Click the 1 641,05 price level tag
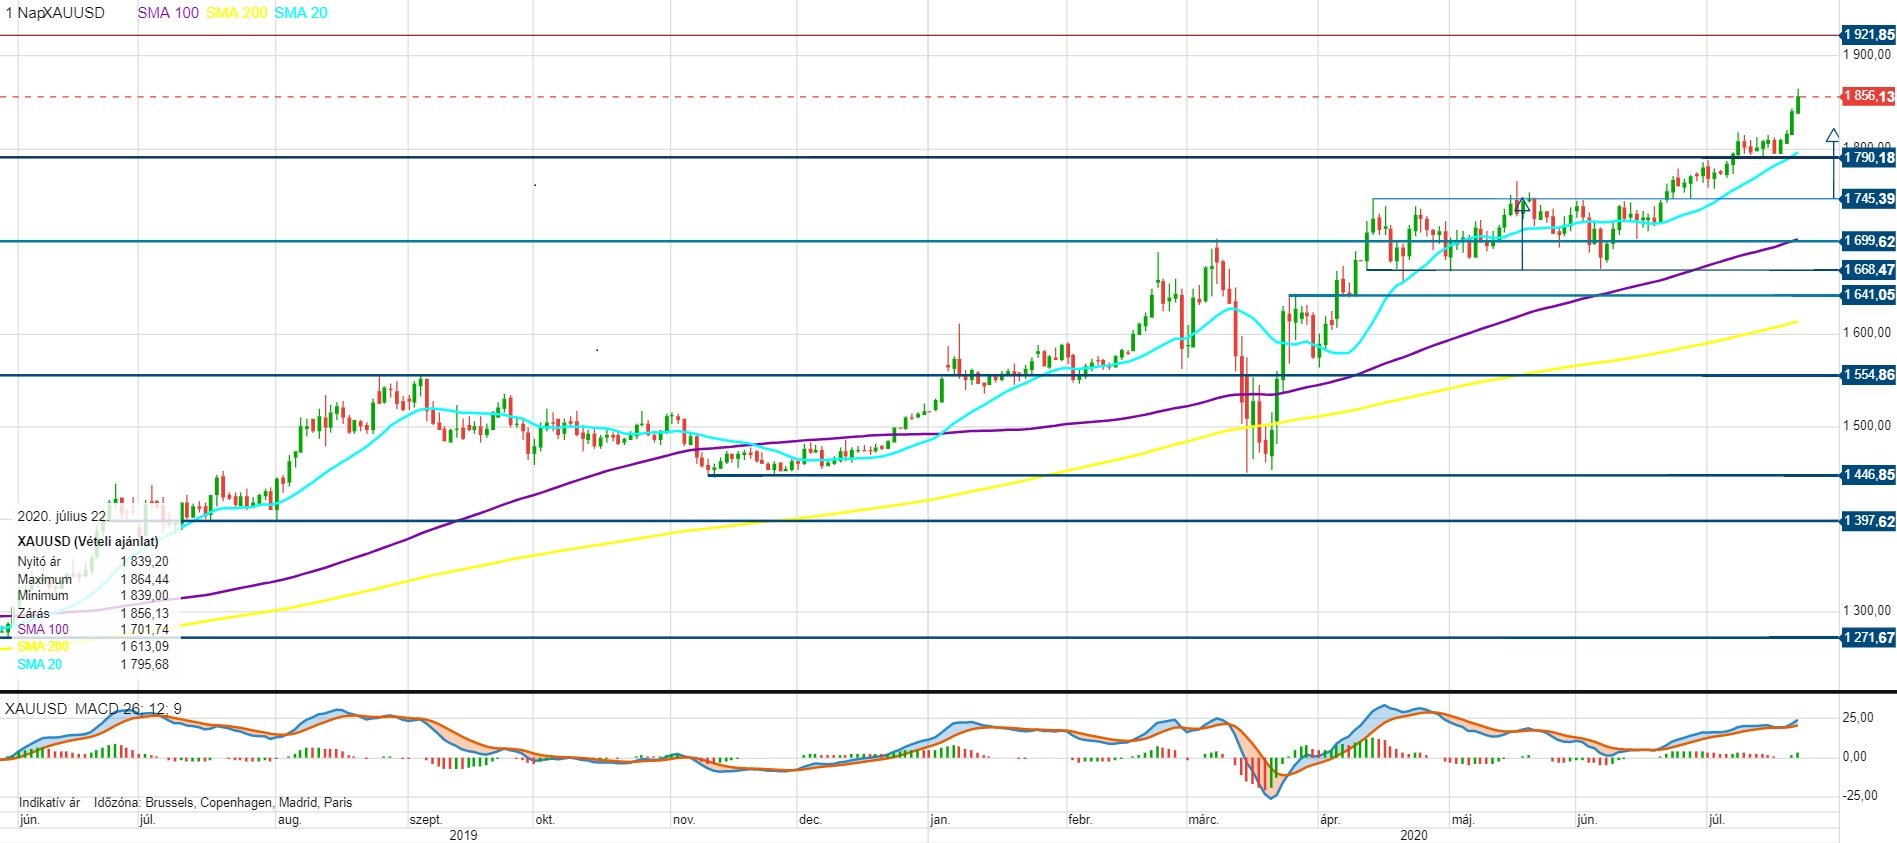The image size is (1897, 843). 1868,295
